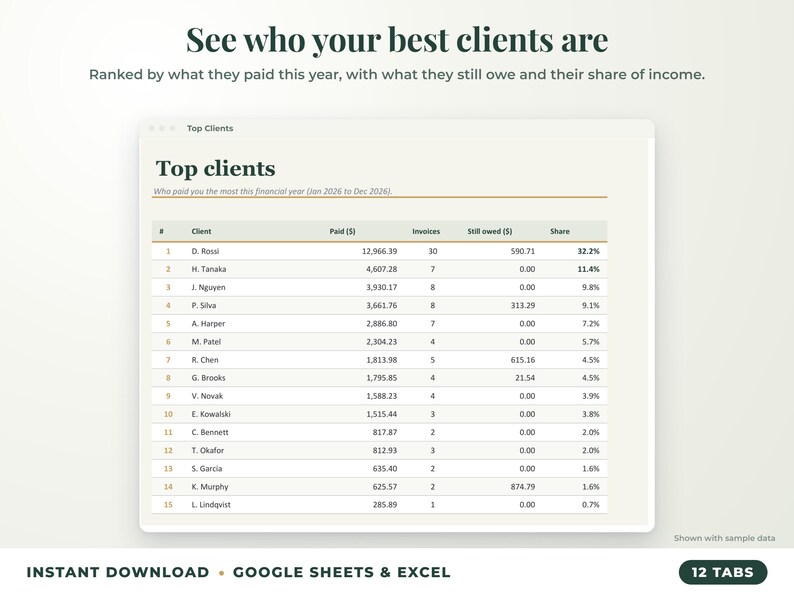
Task: Click paid amount 1,515.44
Action: [x=381, y=414]
